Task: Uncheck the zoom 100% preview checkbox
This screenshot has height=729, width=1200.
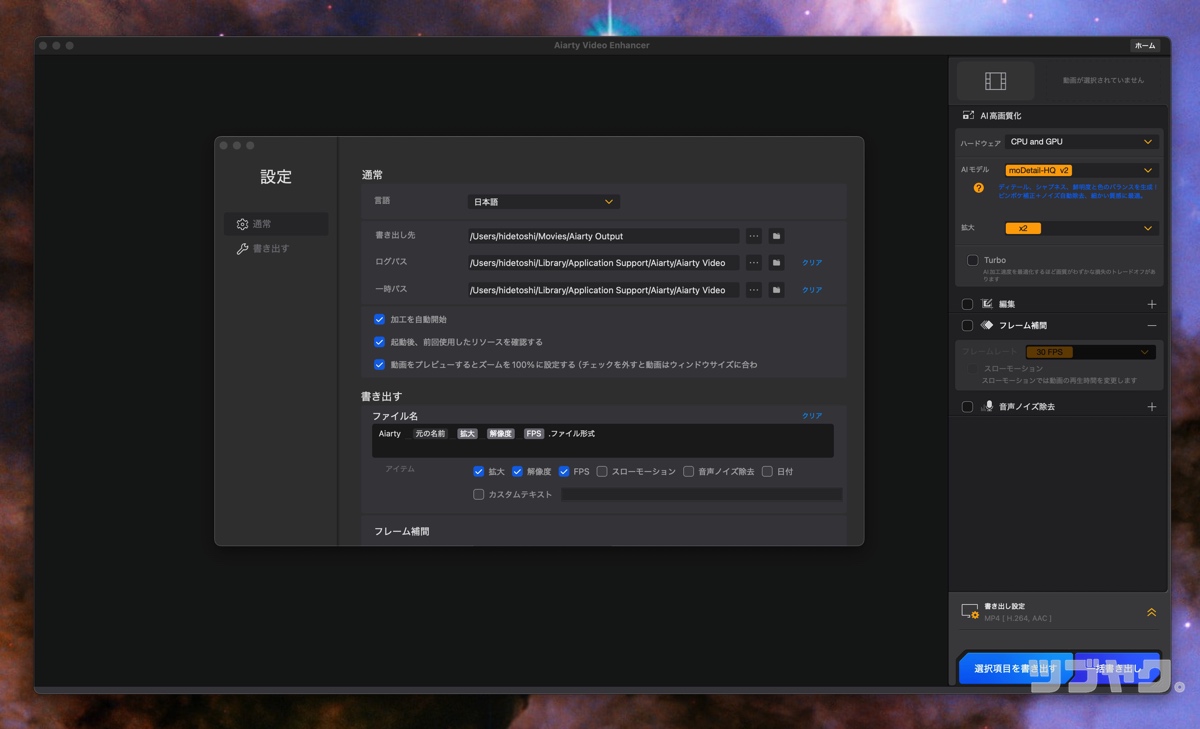Action: pos(380,365)
